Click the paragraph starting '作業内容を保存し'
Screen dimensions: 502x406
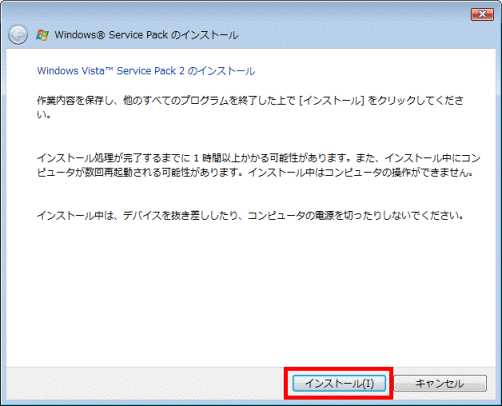pyautogui.click(x=250, y=107)
